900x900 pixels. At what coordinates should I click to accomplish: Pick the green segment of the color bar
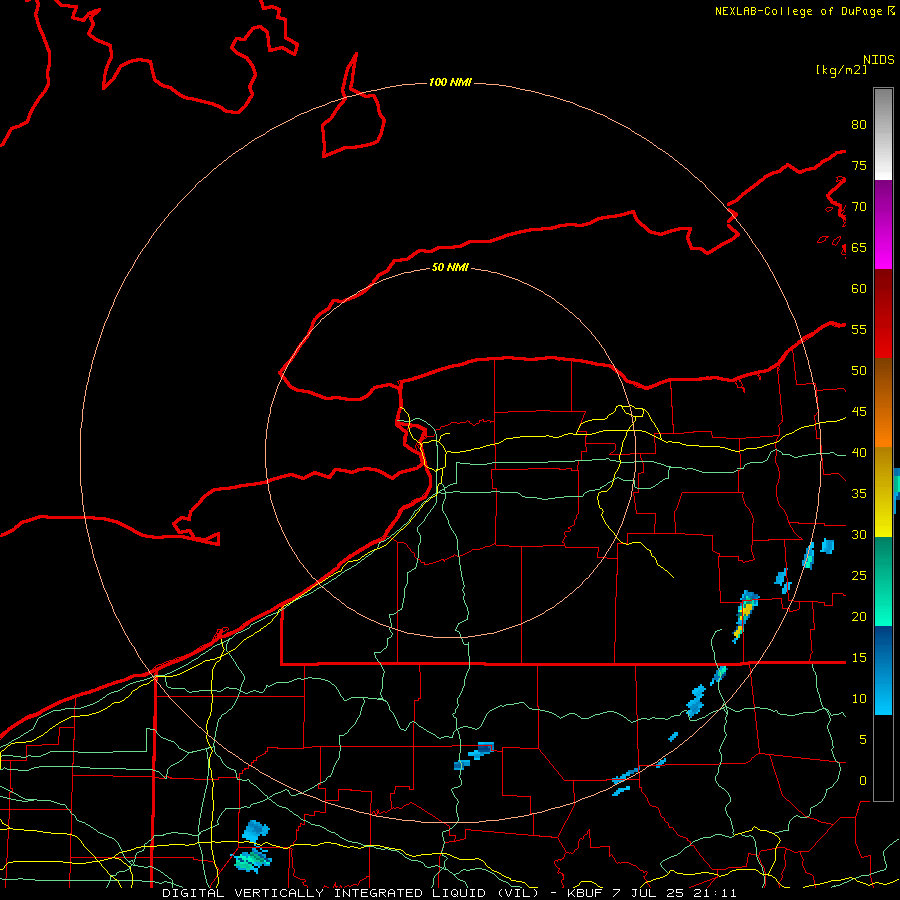point(883,581)
